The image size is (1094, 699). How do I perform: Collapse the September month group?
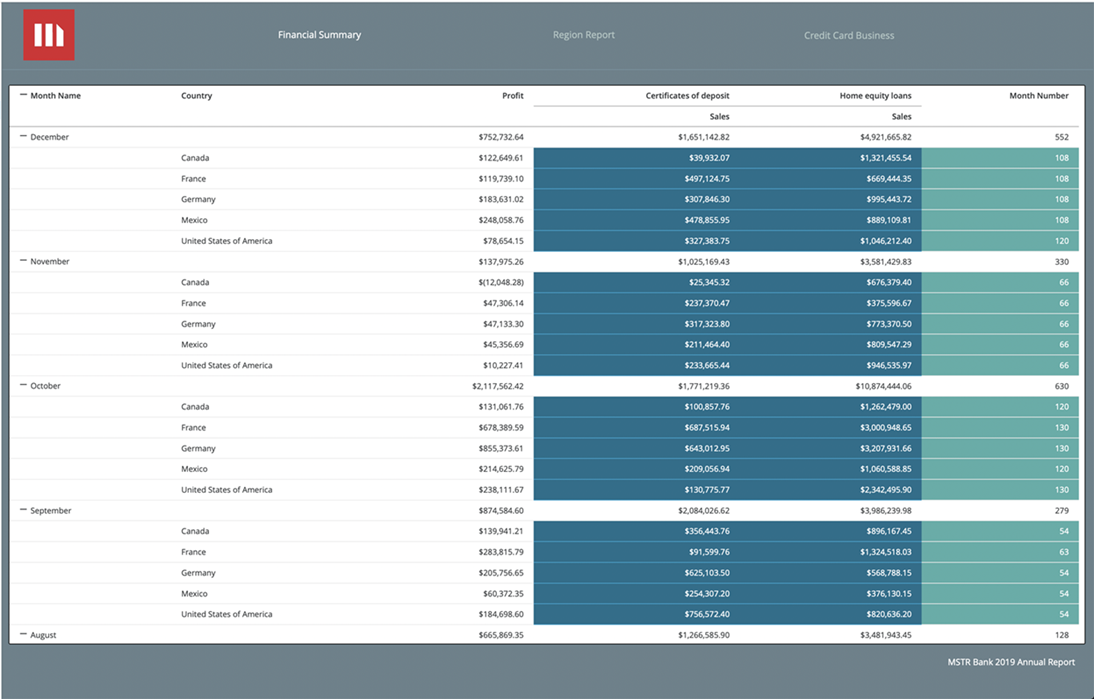(22, 510)
